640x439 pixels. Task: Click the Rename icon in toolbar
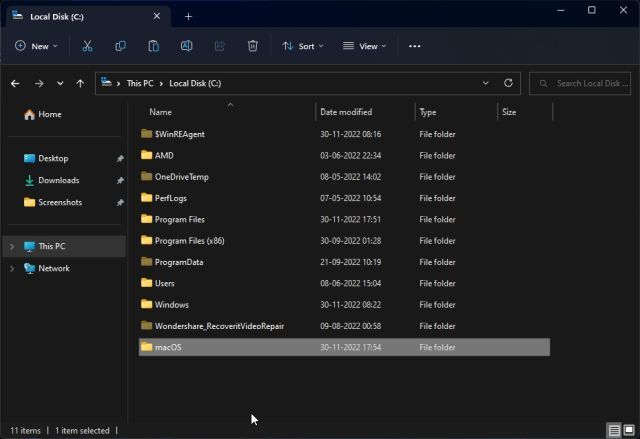187,46
